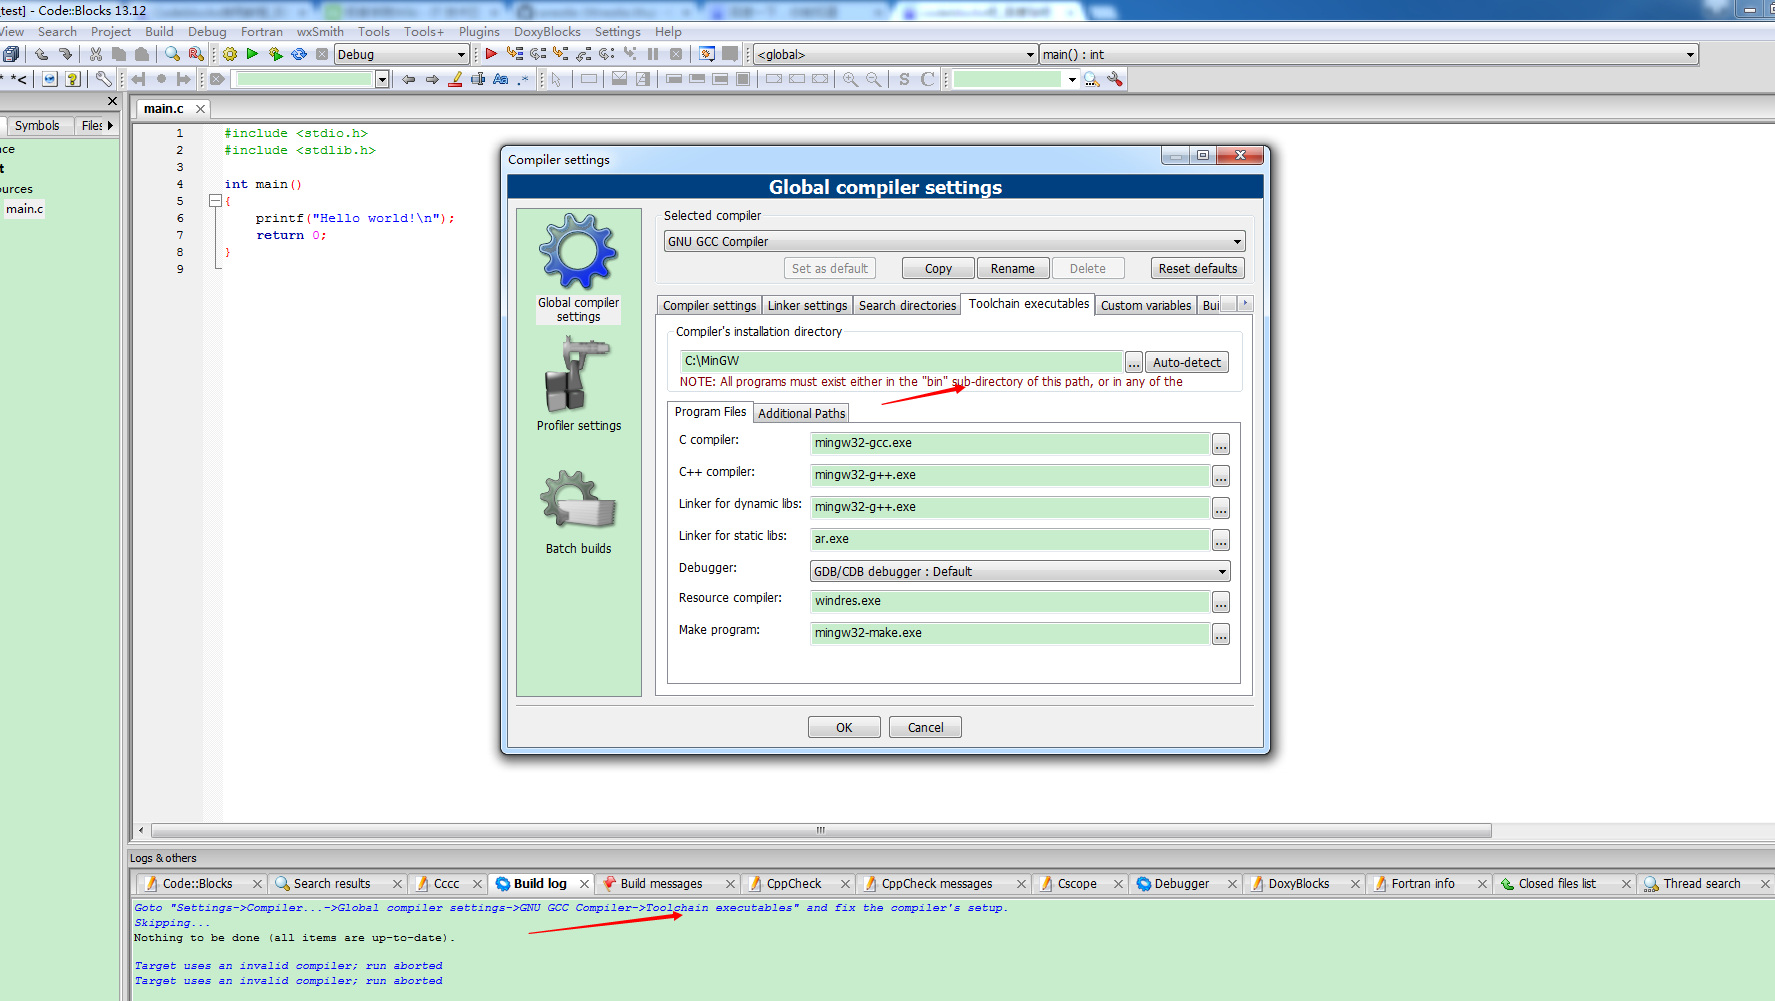Click the wrench icon in left toolbar
Viewport: 1775px width, 1001px height.
(103, 79)
